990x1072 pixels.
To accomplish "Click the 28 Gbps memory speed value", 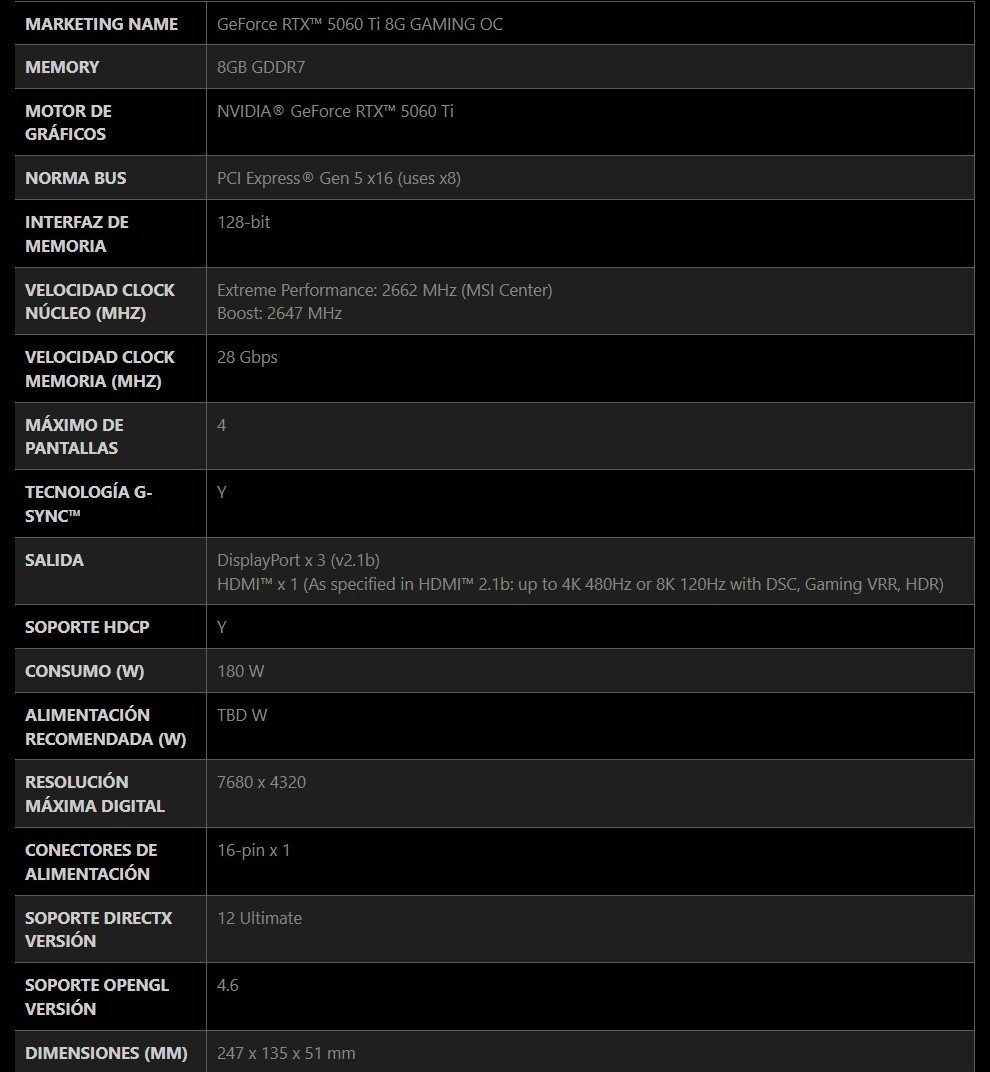I will click(x=247, y=357).
